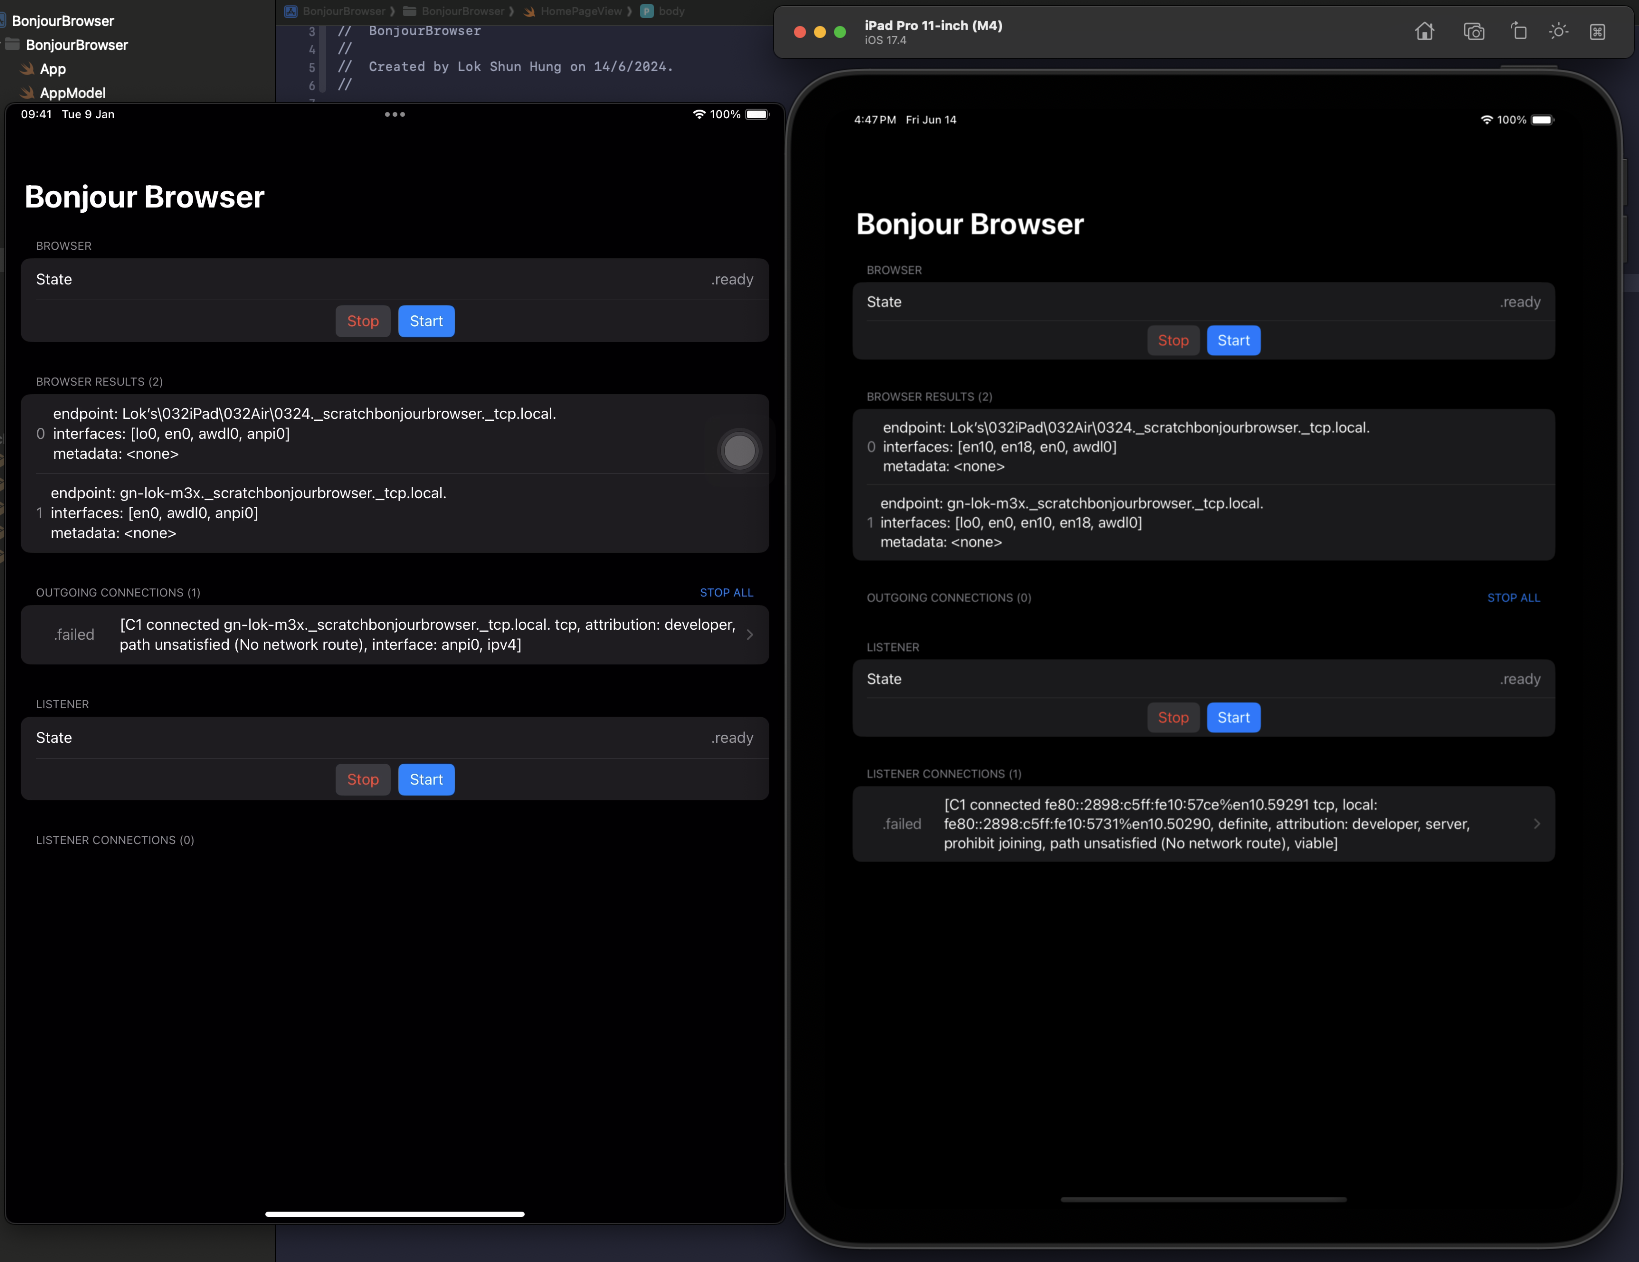Click Wi-Fi status icon on left iPad

coord(699,114)
